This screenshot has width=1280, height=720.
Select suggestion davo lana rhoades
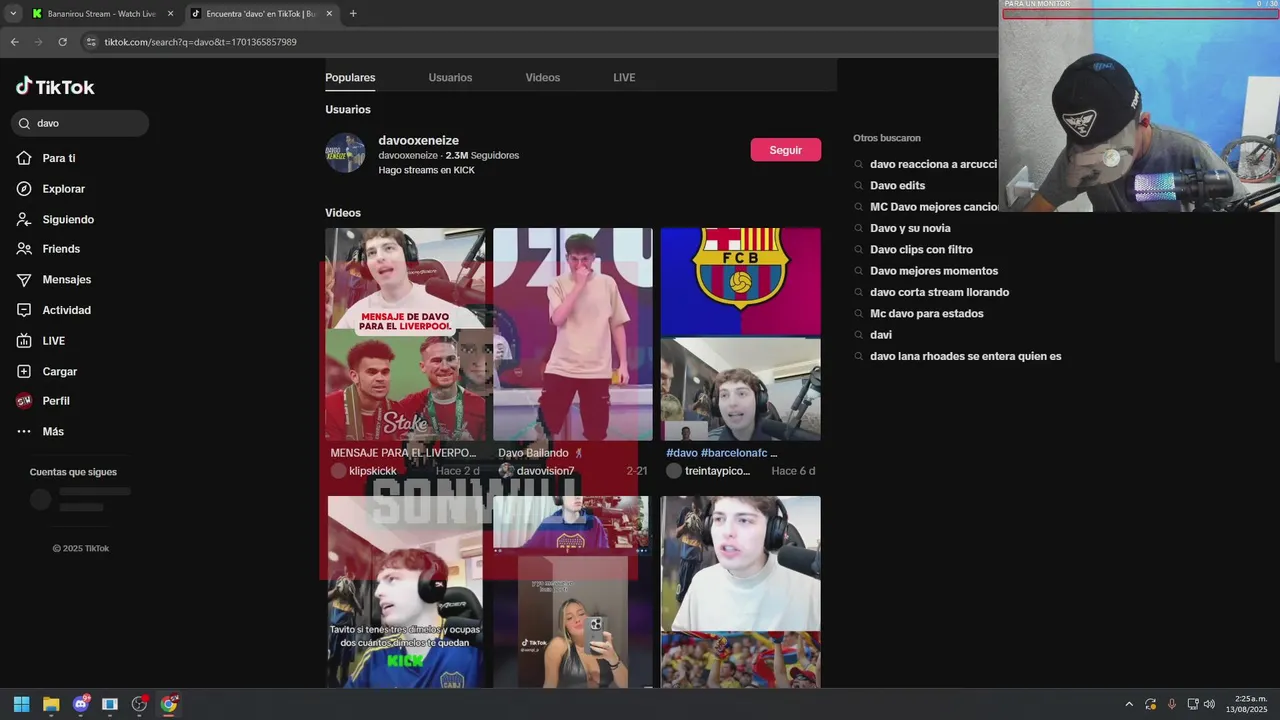pos(965,356)
